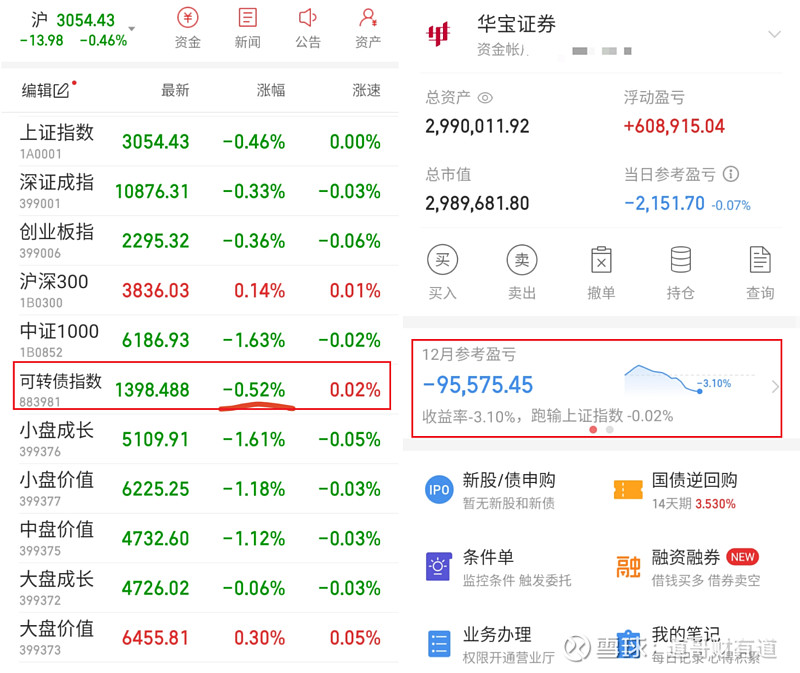The width and height of the screenshot is (800, 673).
Task: Select the 小盘价值 row
Action: coord(201,488)
